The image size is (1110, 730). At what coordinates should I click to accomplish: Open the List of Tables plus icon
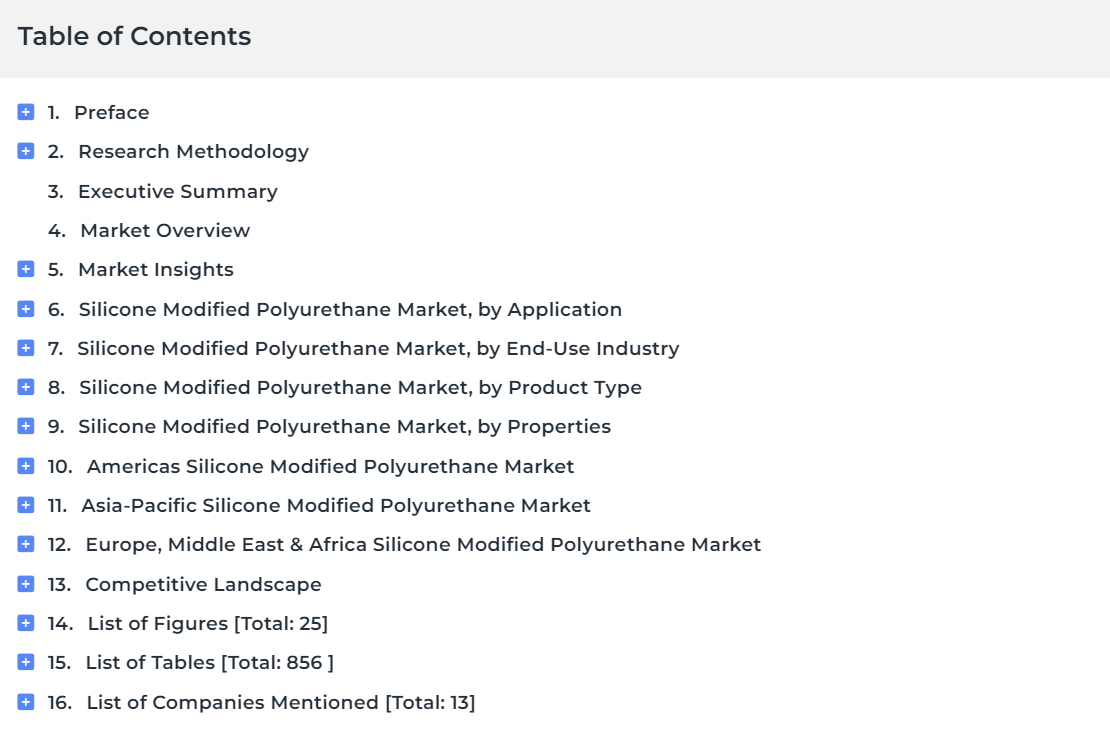pos(25,662)
